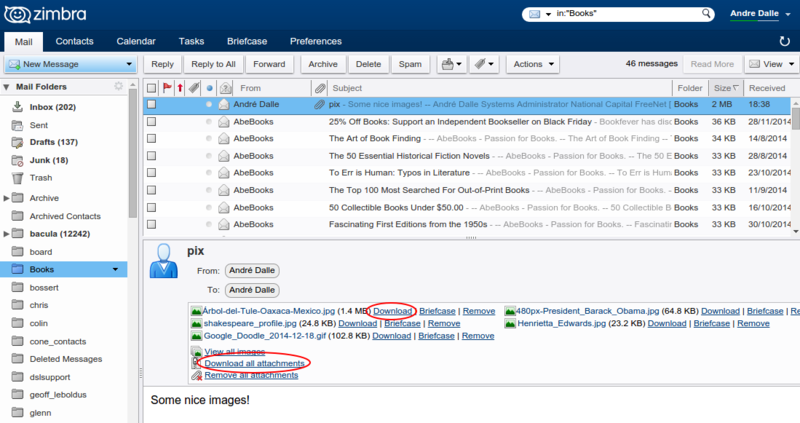Open View dropdown menu
The height and width of the screenshot is (423, 800).
tap(771, 64)
